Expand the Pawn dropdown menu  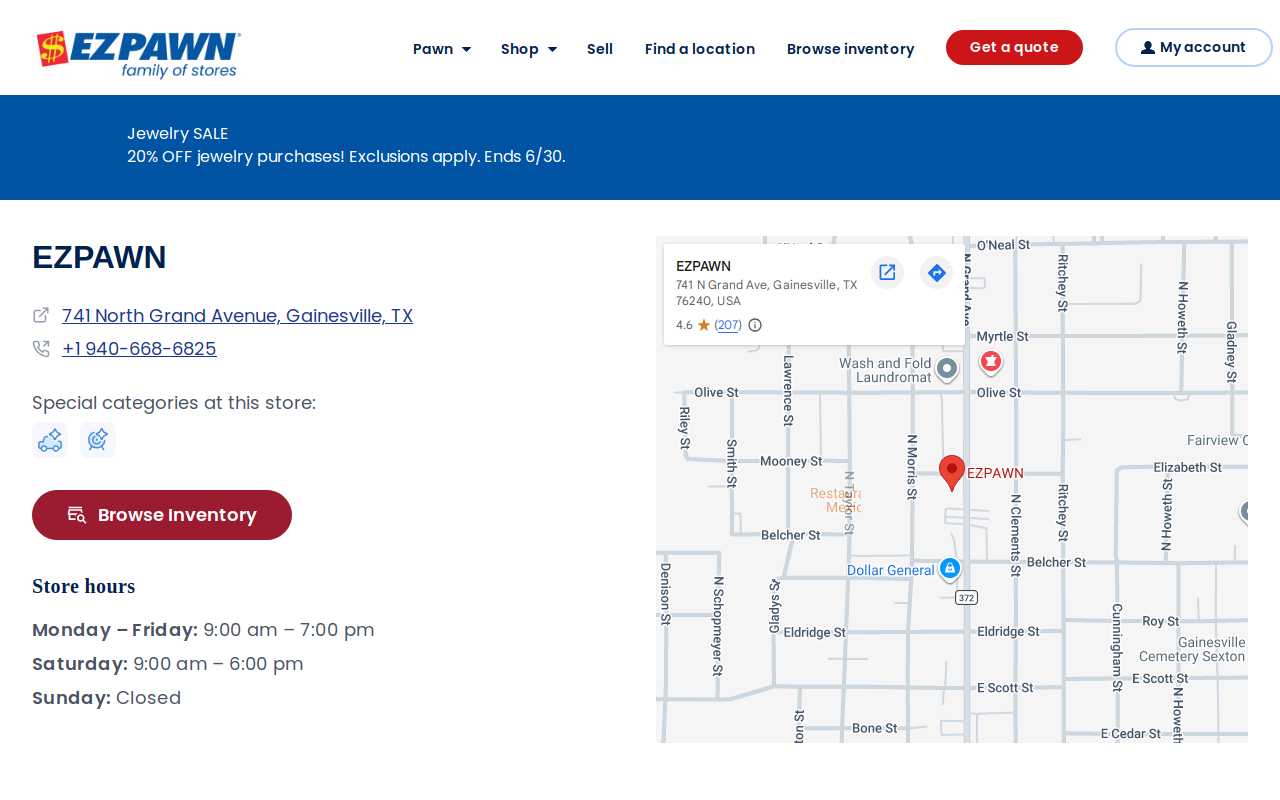tap(442, 49)
